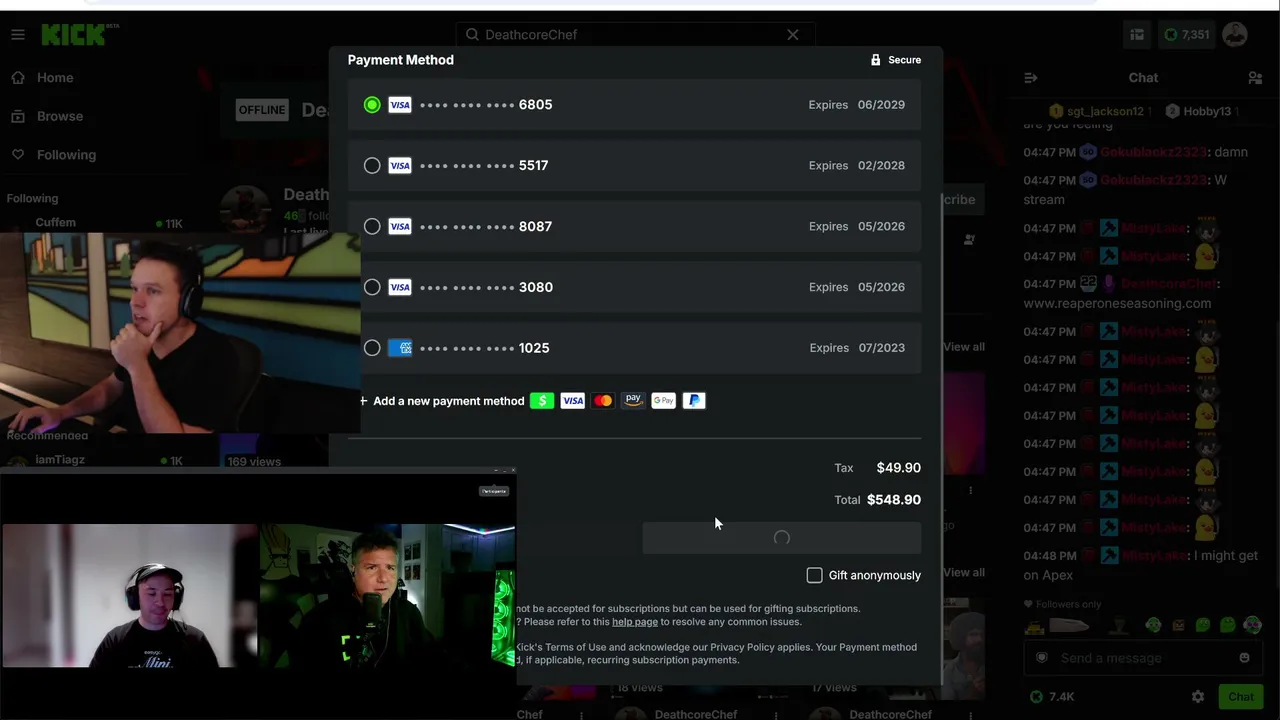Click the search magnifier icon
1280x720 pixels.
pyautogui.click(x=473, y=35)
